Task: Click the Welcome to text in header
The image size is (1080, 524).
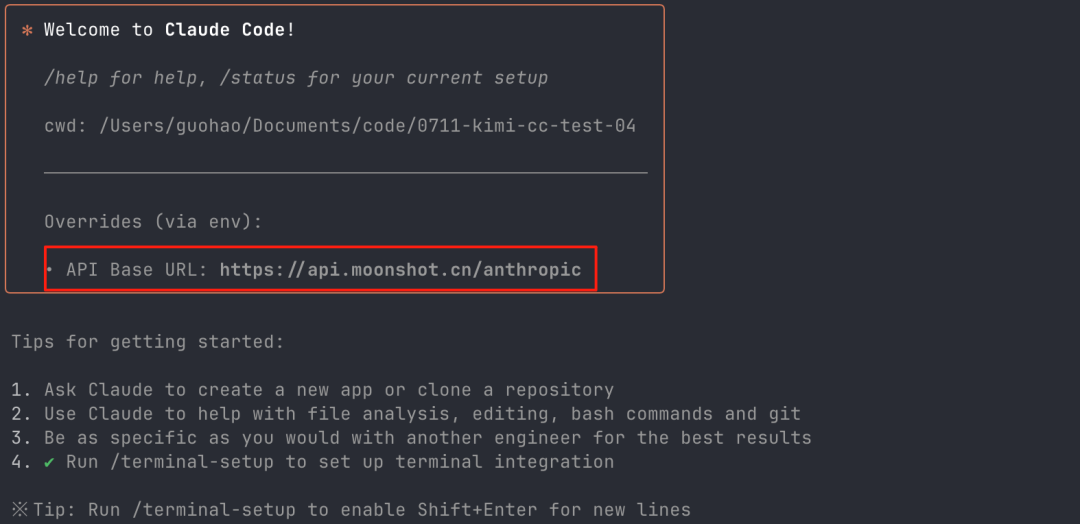Action: [98, 30]
